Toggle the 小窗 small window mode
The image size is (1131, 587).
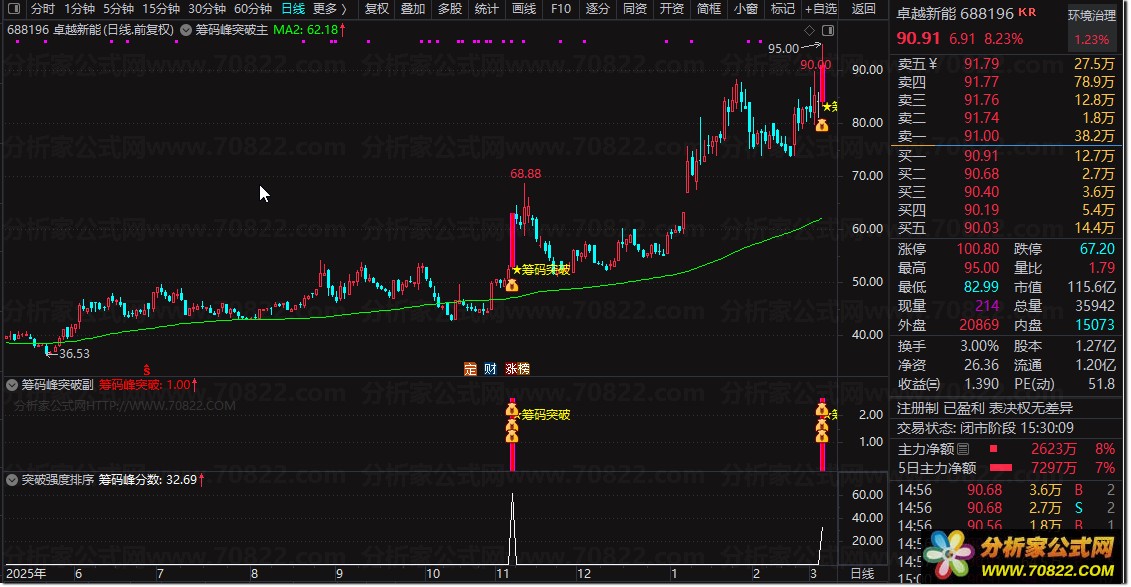746,9
